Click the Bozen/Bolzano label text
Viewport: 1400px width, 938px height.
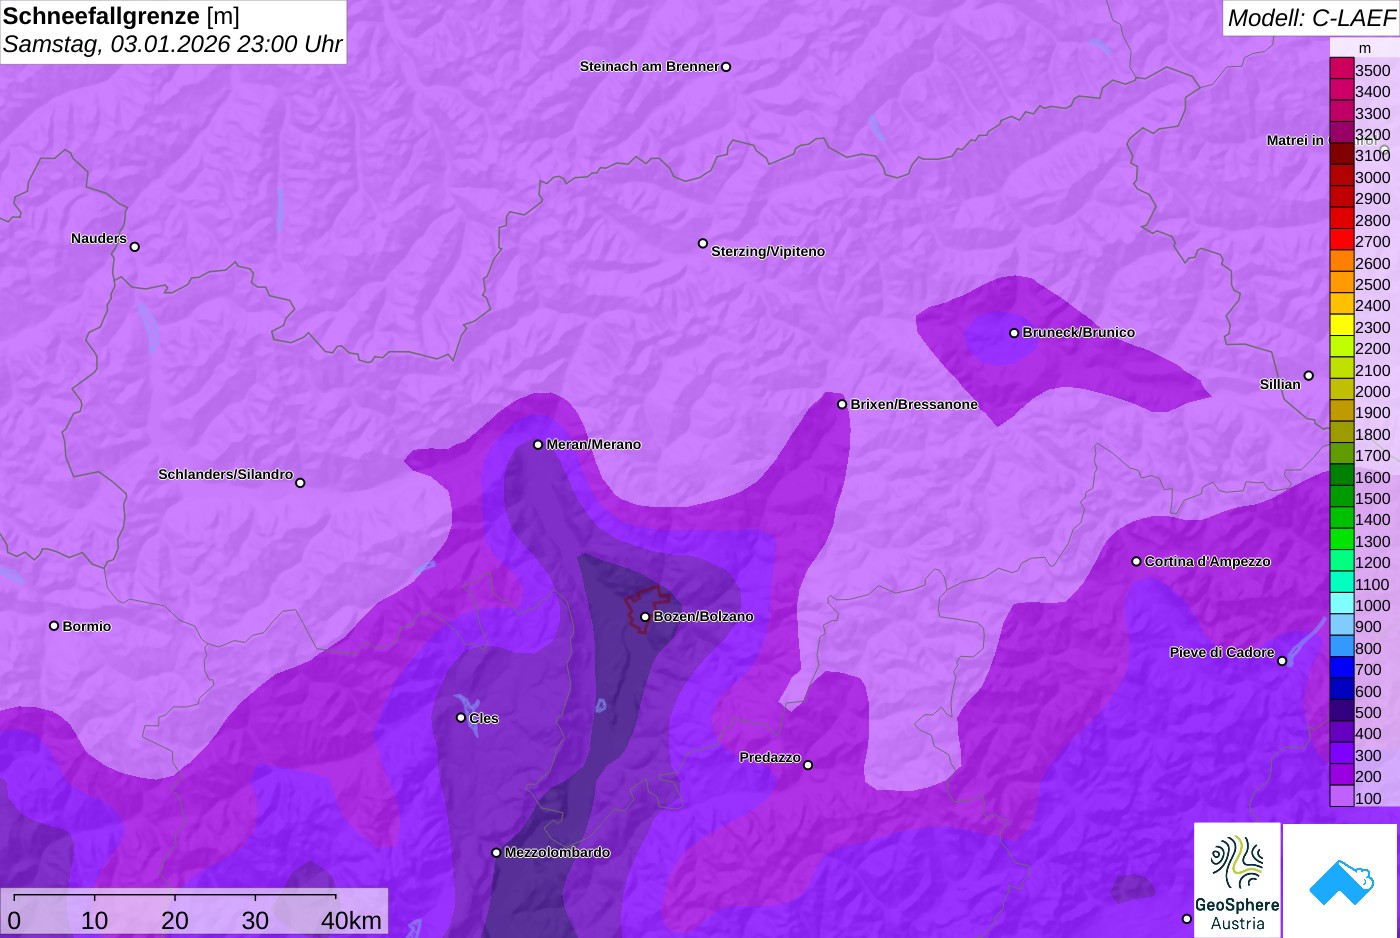click(x=704, y=616)
